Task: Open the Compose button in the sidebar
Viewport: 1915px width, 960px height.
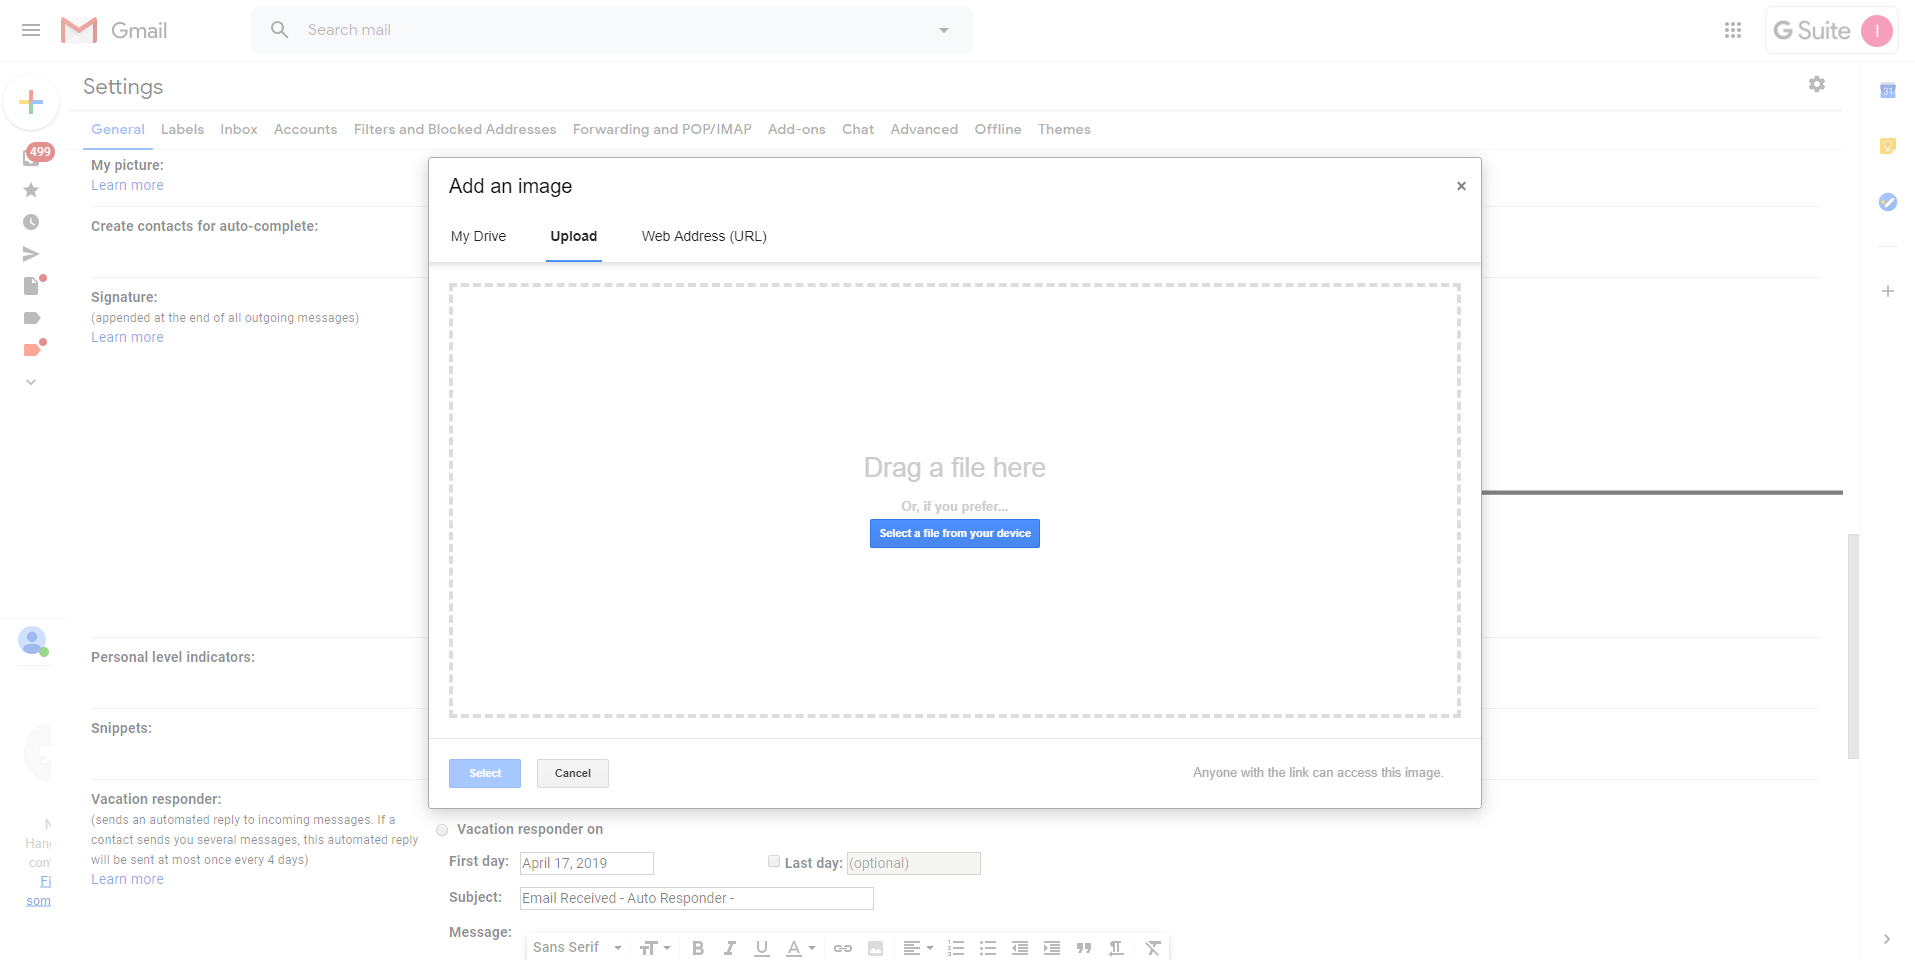Action: (x=31, y=101)
